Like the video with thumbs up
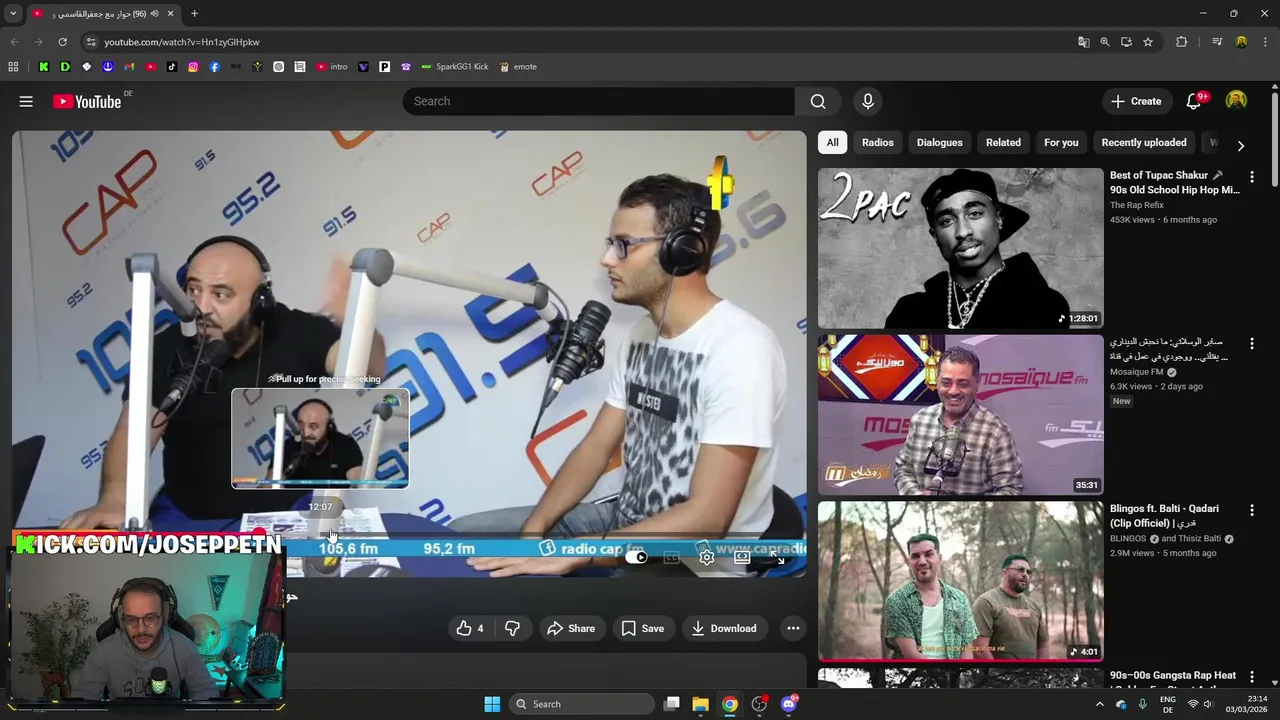The height and width of the screenshot is (720, 1280). tap(470, 628)
